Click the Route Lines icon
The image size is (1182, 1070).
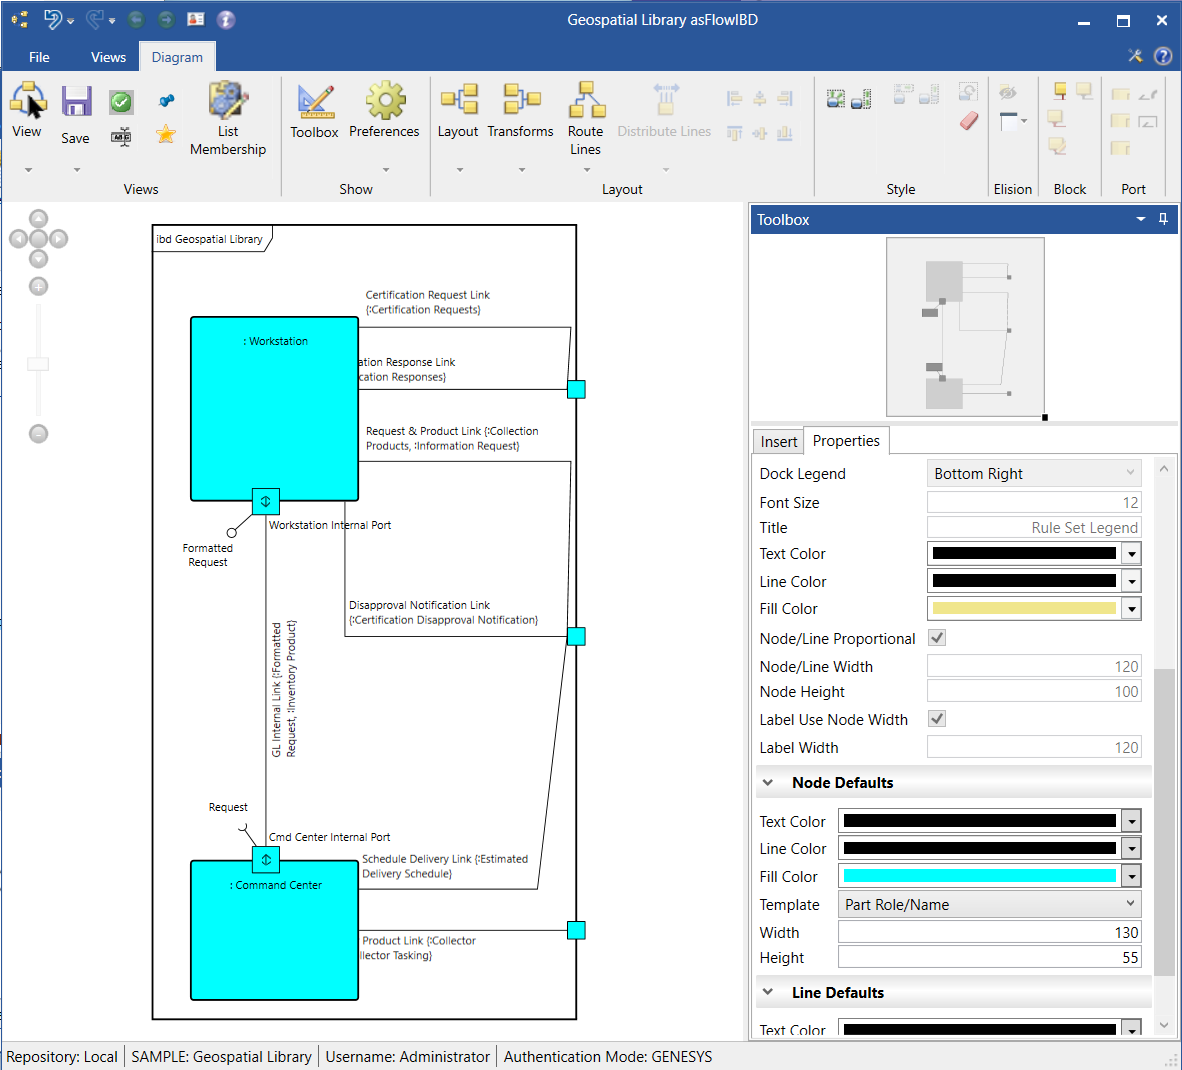pos(586,101)
